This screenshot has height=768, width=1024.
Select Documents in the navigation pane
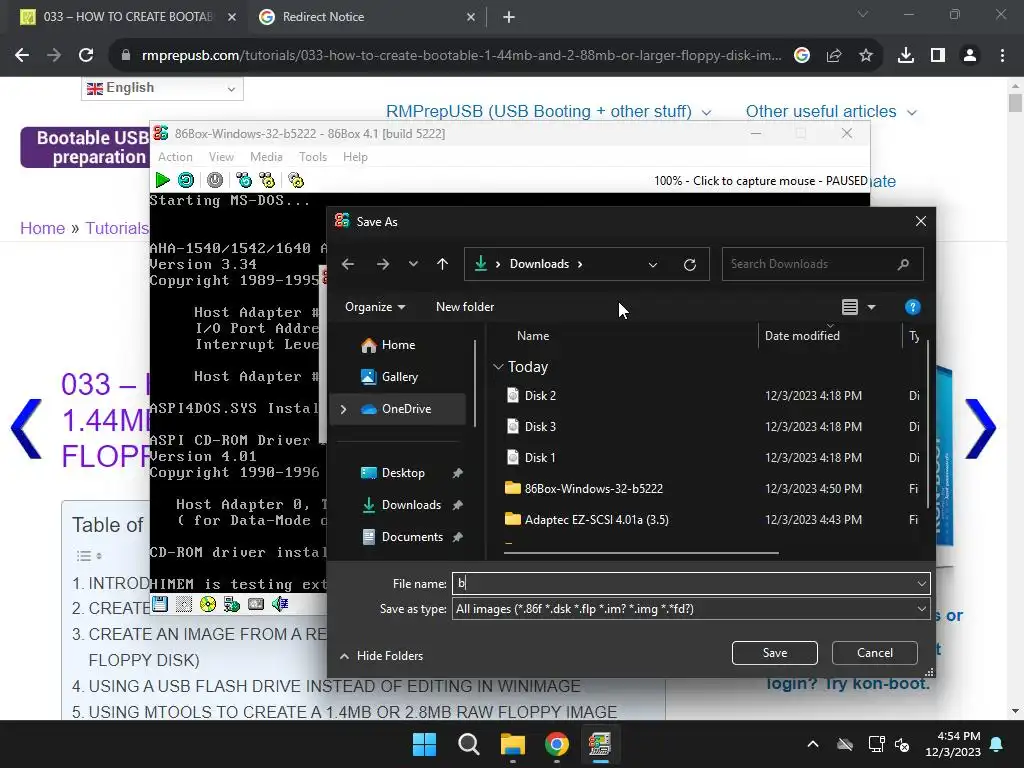coord(412,537)
